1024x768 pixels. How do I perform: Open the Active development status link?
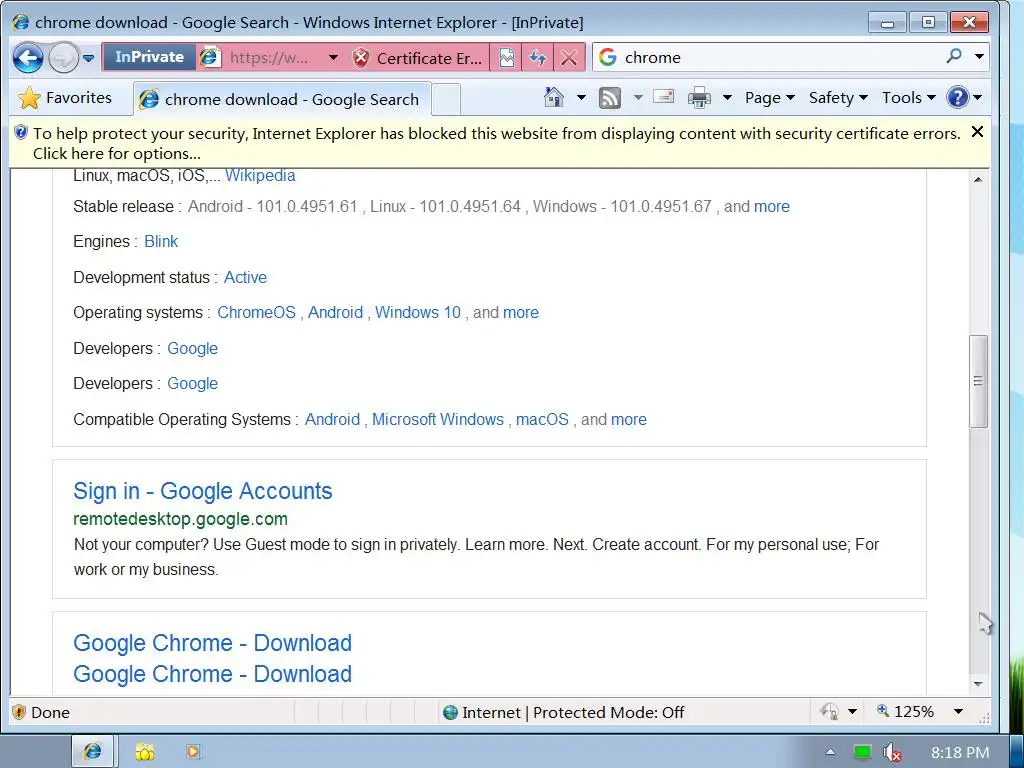click(246, 278)
